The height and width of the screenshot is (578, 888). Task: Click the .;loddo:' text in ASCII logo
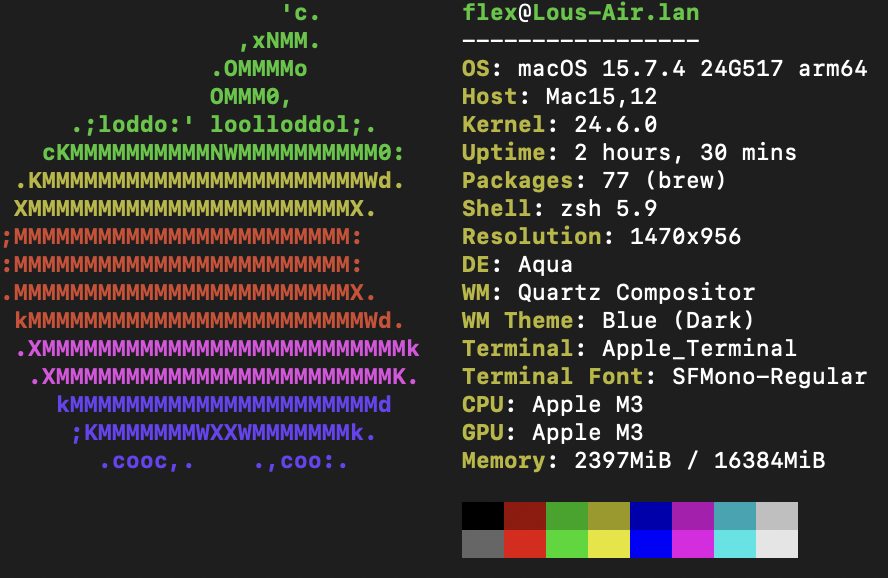[133, 125]
